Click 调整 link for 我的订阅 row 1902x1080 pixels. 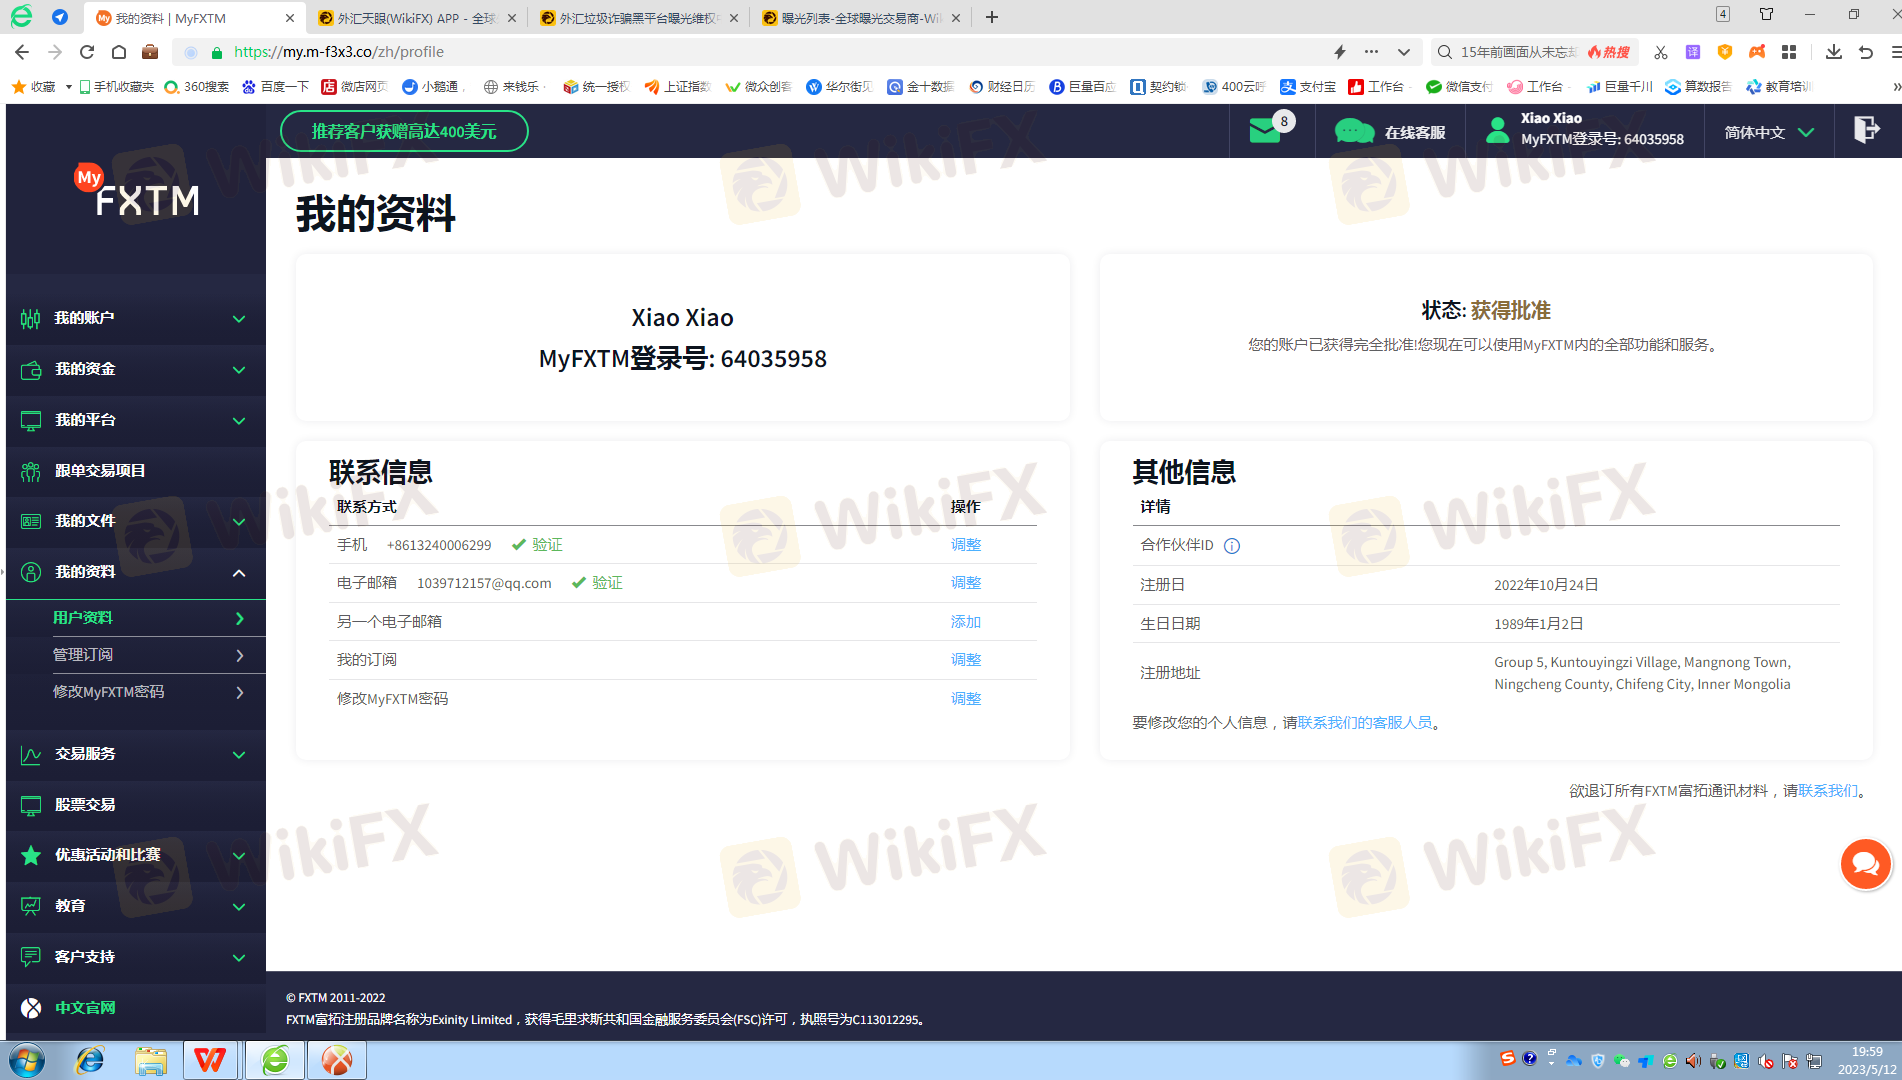[x=966, y=660]
